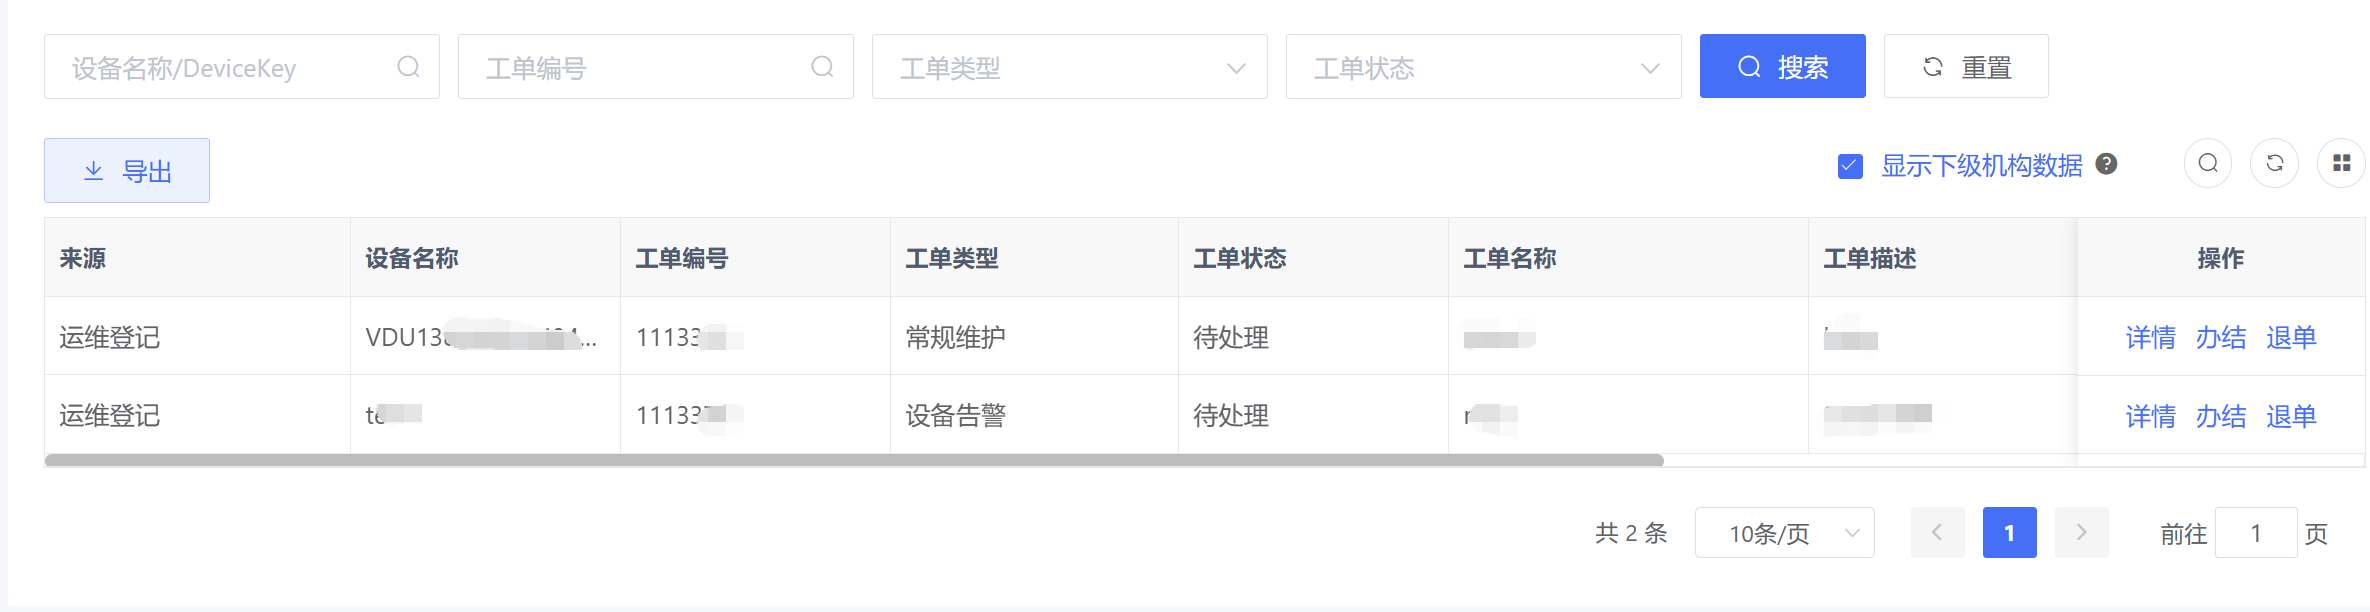Expand the 10条/页 page size selector
This screenshot has height=612, width=2370.
(x=1784, y=533)
